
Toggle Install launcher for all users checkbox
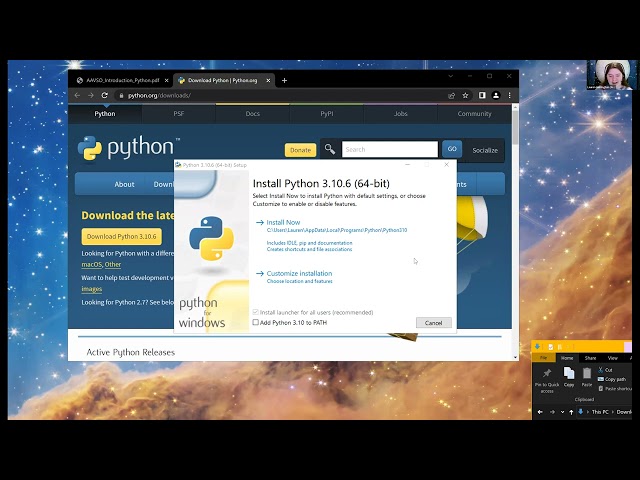click(256, 312)
